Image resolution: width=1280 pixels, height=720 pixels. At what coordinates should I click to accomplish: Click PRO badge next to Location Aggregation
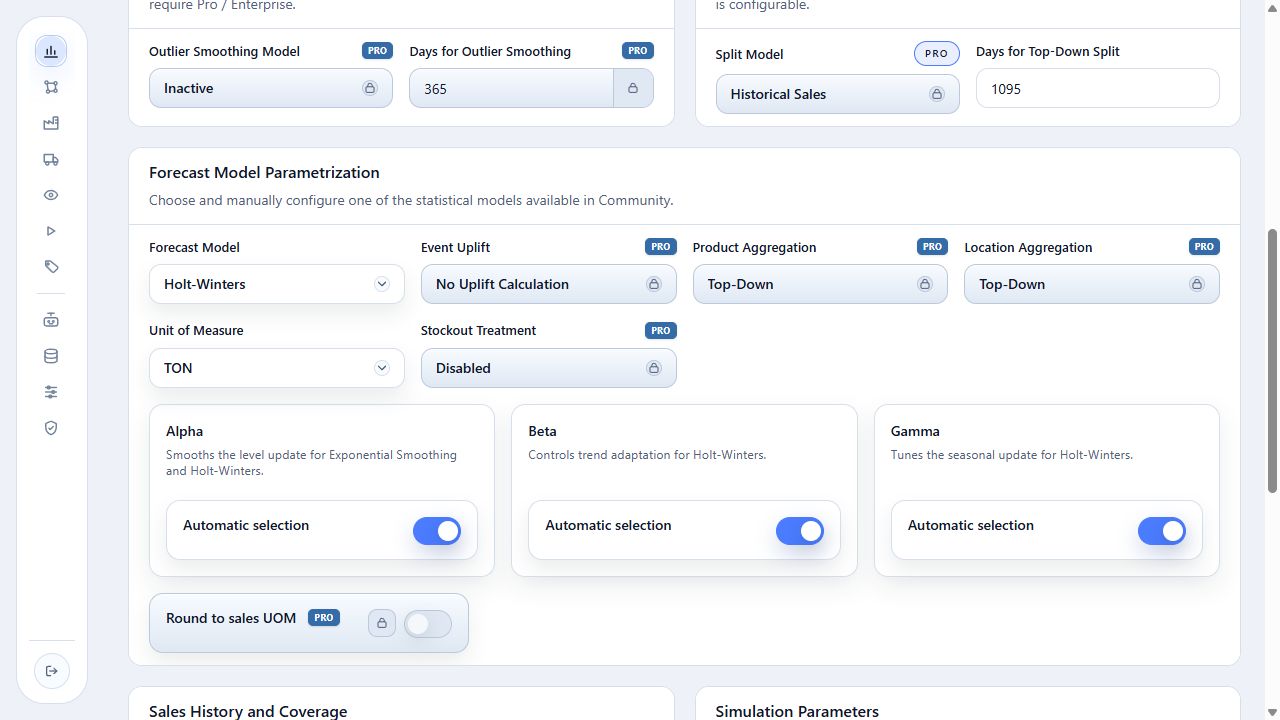pyautogui.click(x=1204, y=246)
